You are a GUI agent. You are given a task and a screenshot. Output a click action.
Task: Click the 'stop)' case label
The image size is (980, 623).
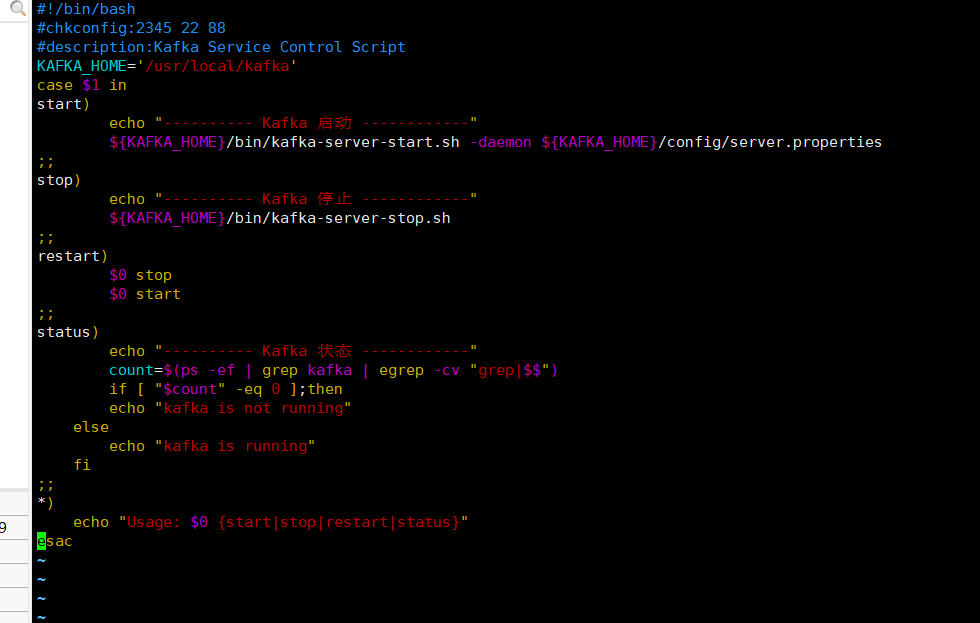[x=59, y=181]
